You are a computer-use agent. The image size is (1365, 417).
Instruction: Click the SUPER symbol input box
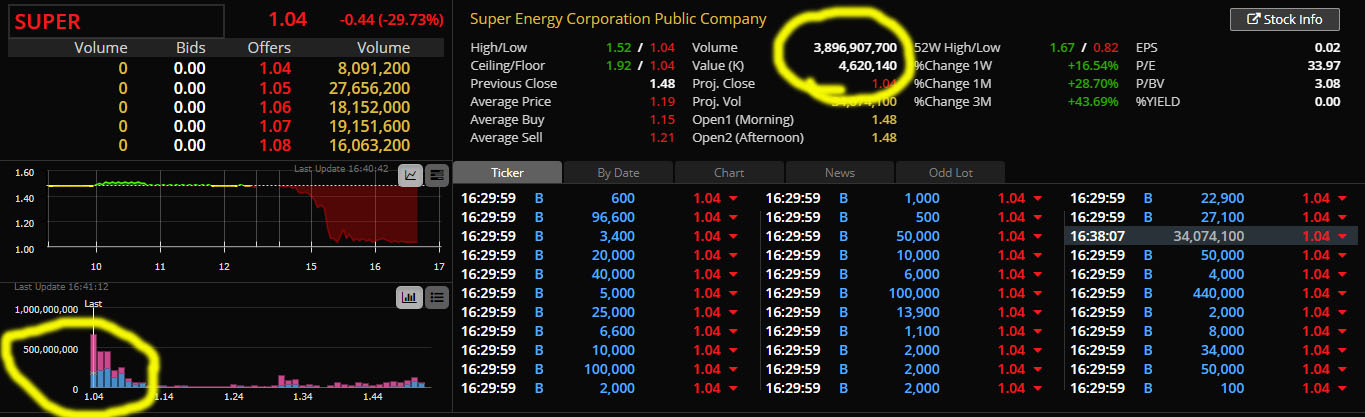(x=116, y=21)
